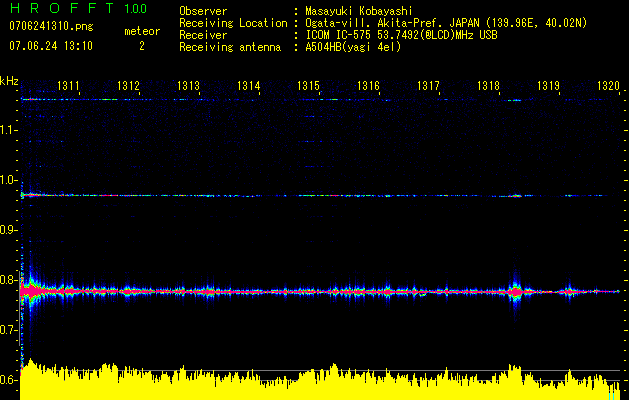This screenshot has width=629, height=400.
Task: Click the 1313 time marker
Action: [188, 85]
